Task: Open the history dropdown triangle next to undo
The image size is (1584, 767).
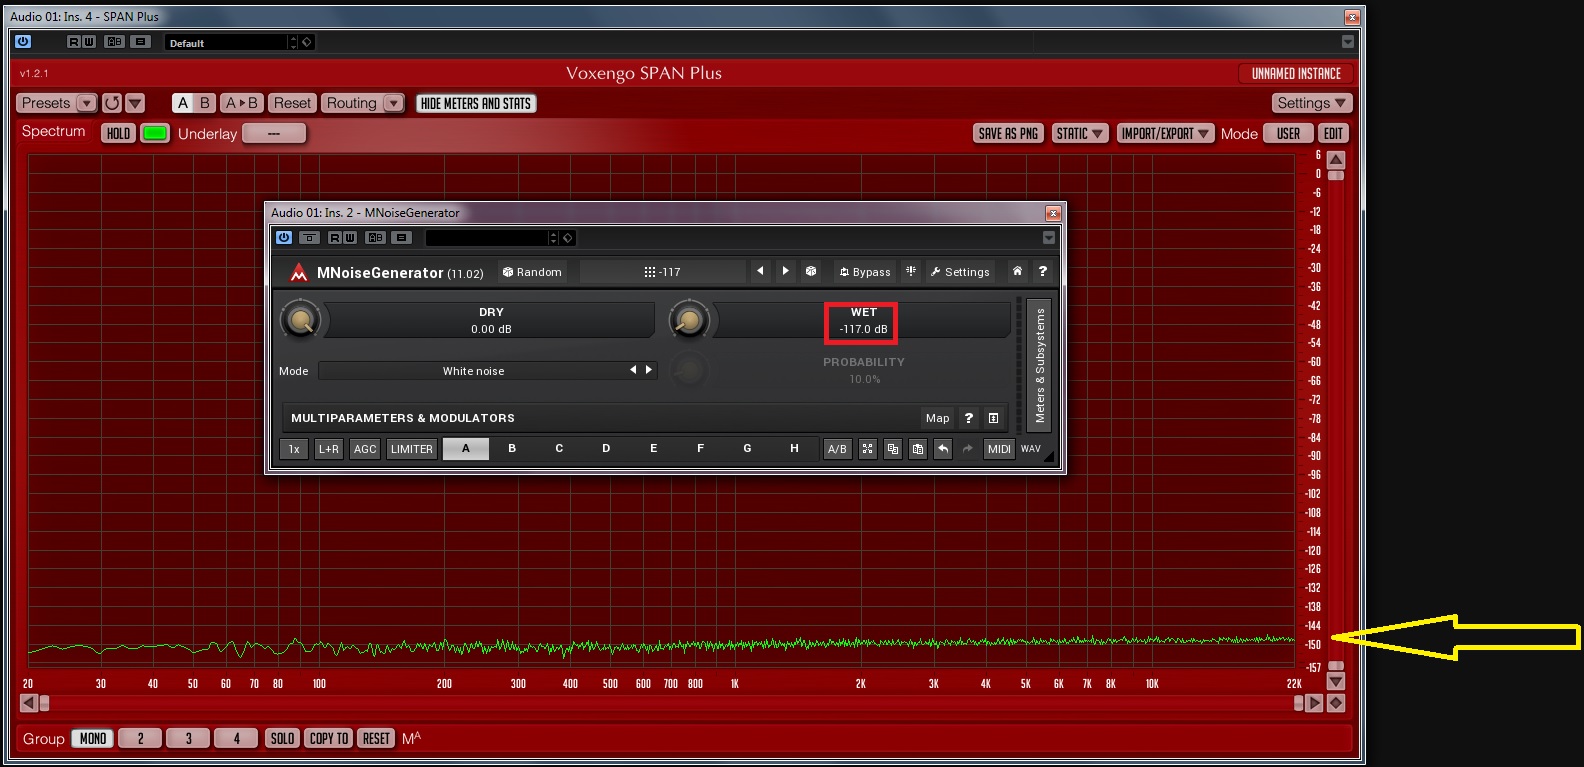Action: pyautogui.click(x=135, y=103)
